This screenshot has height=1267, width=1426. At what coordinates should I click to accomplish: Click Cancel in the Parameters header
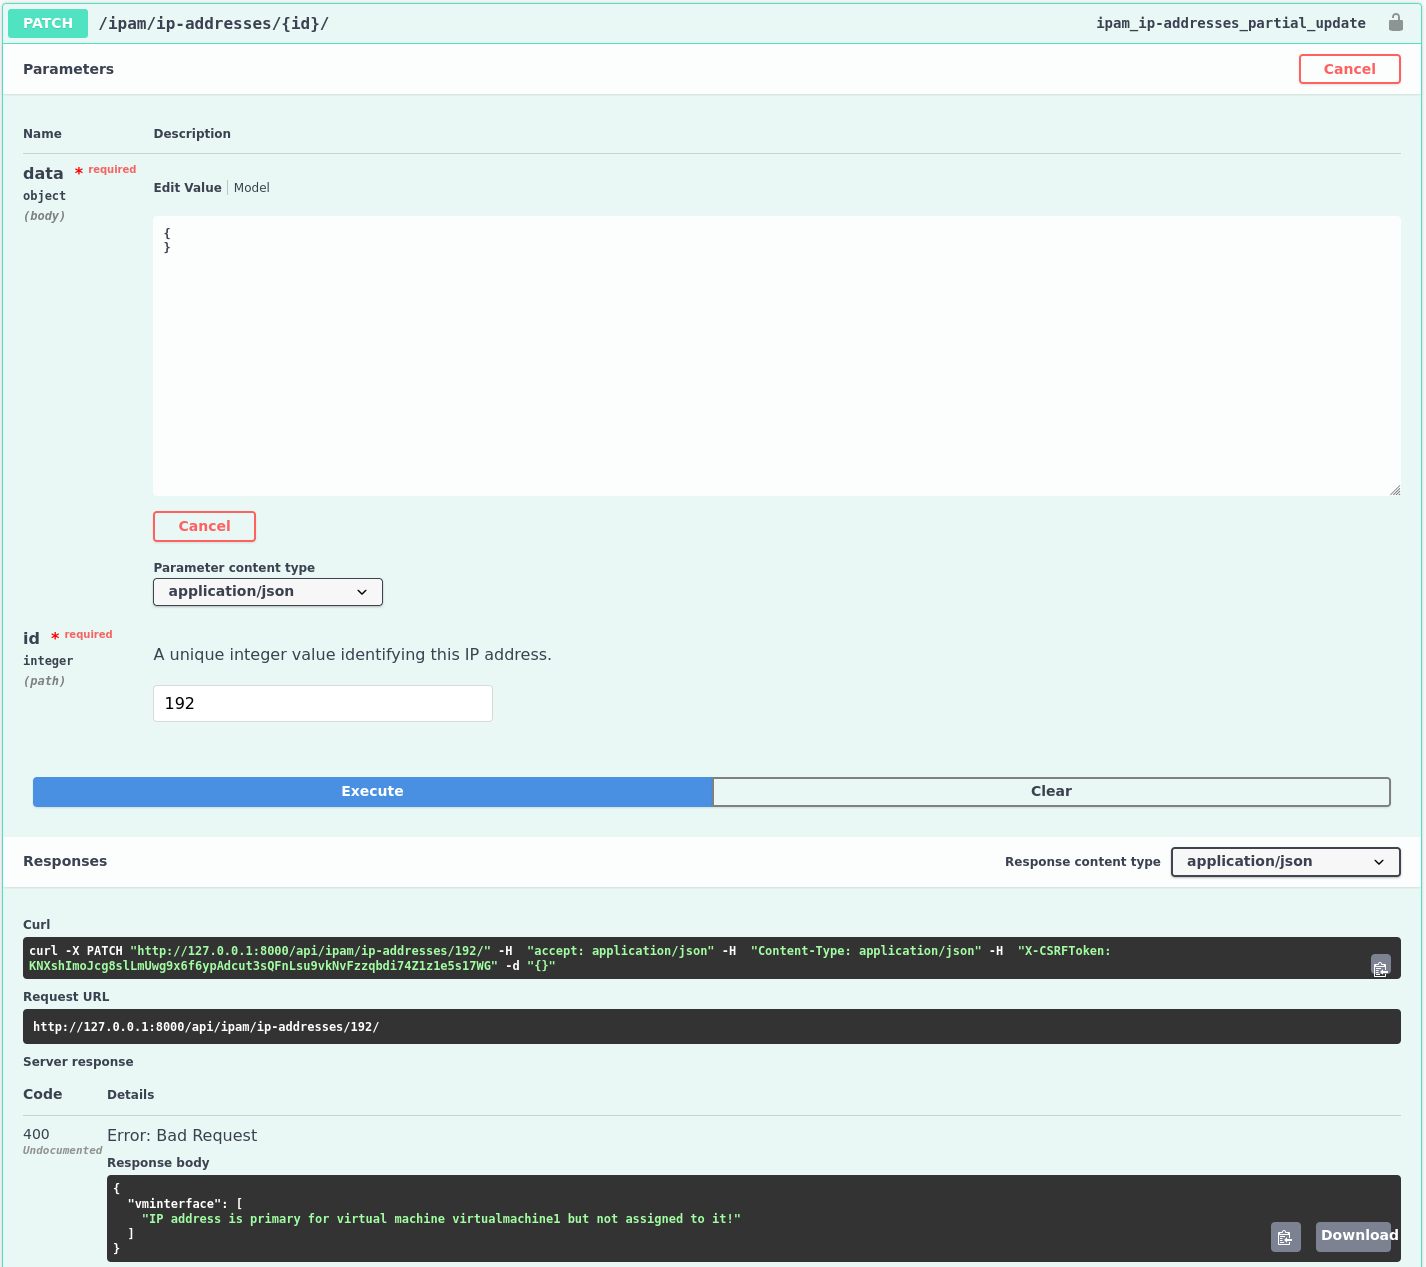pos(1349,68)
